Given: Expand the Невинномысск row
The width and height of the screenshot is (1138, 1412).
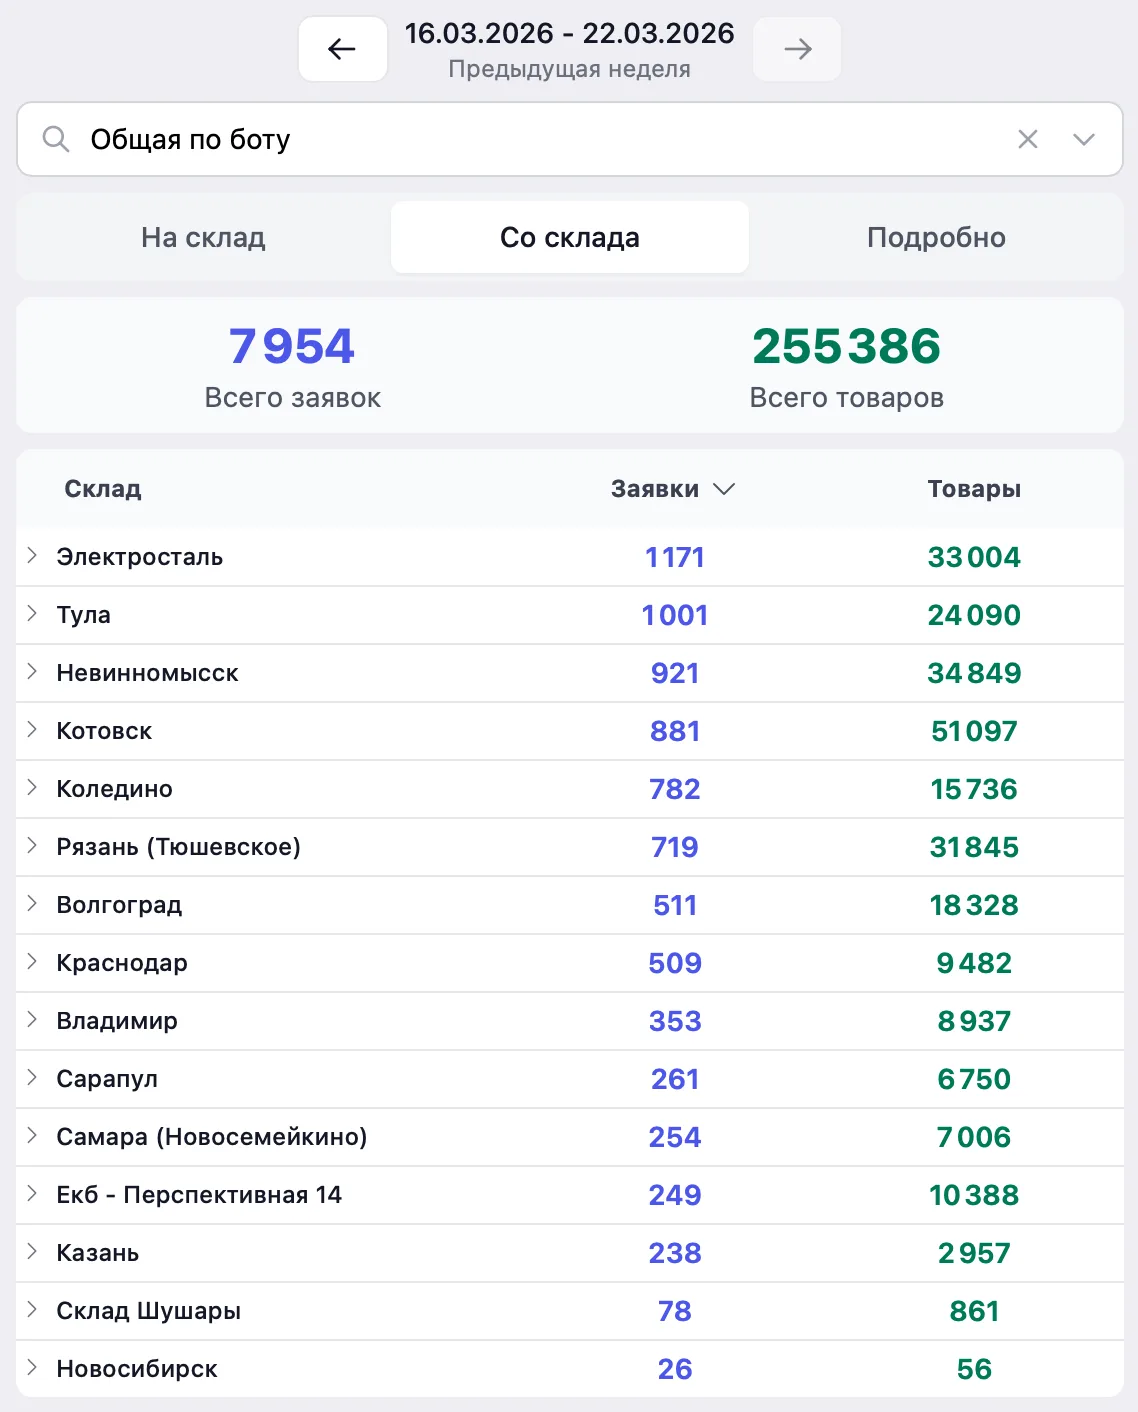Looking at the screenshot, I should click(32, 672).
